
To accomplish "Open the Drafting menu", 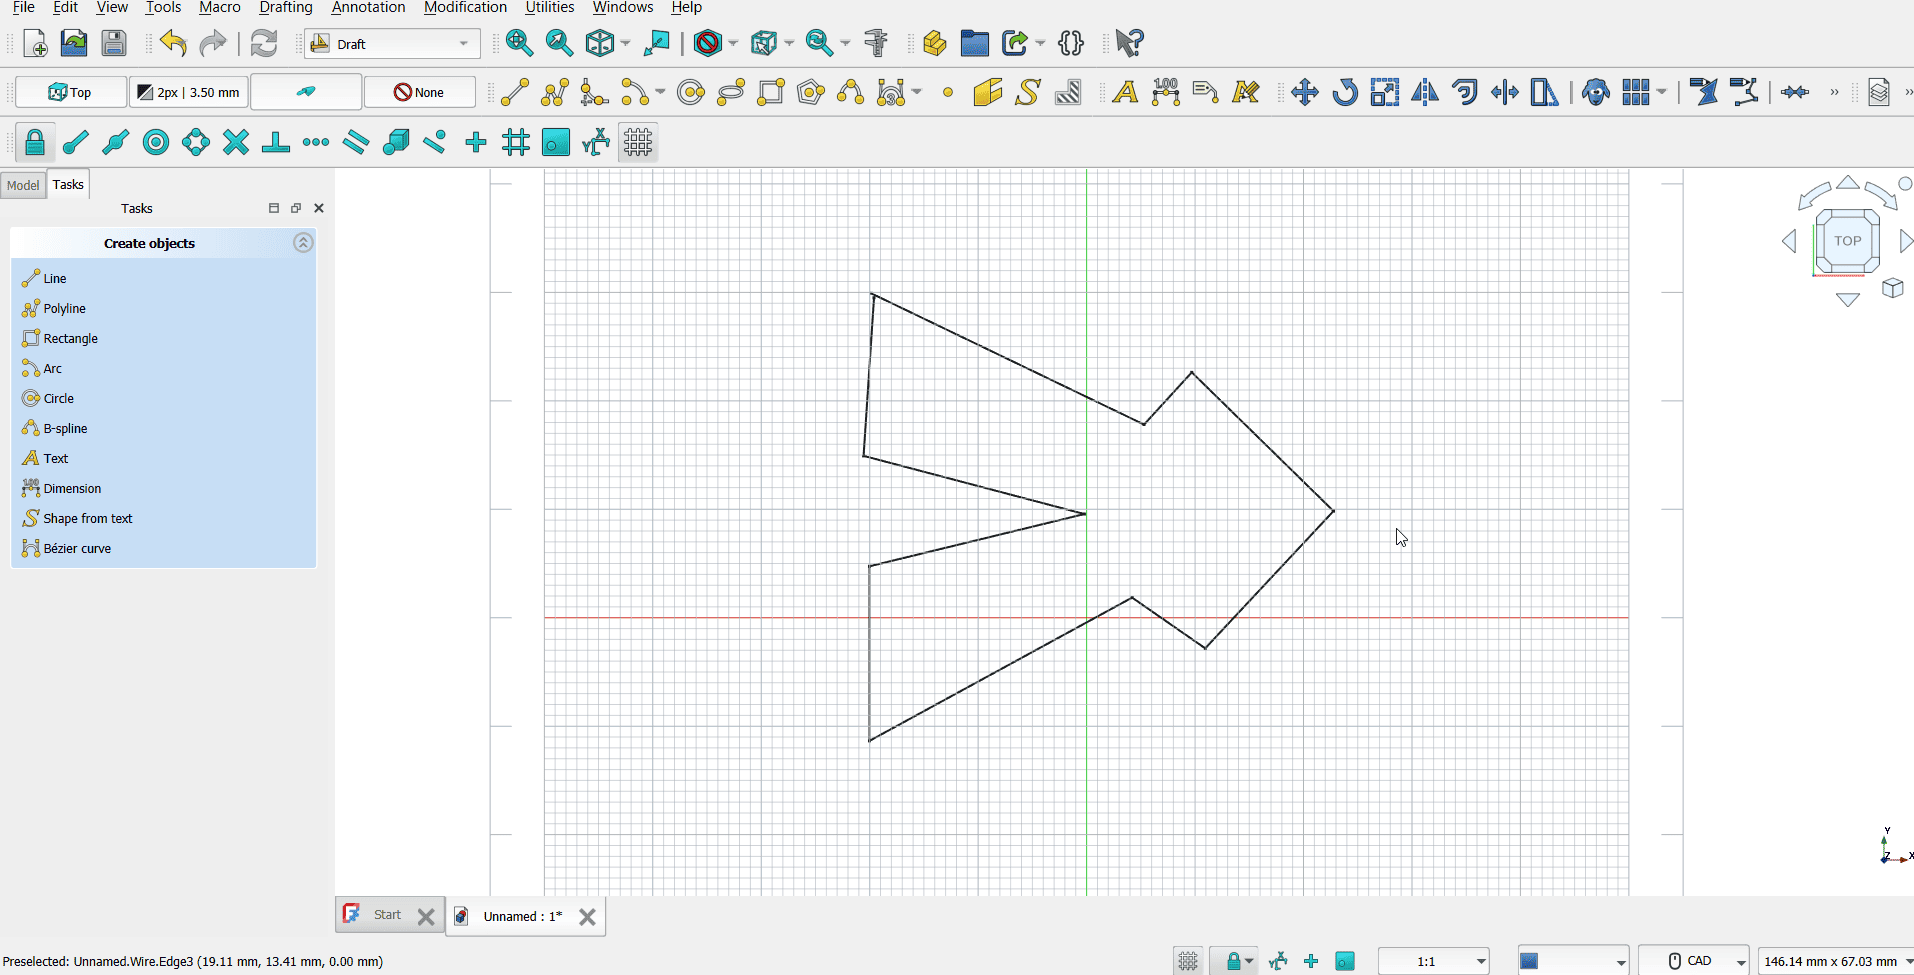I will [286, 8].
